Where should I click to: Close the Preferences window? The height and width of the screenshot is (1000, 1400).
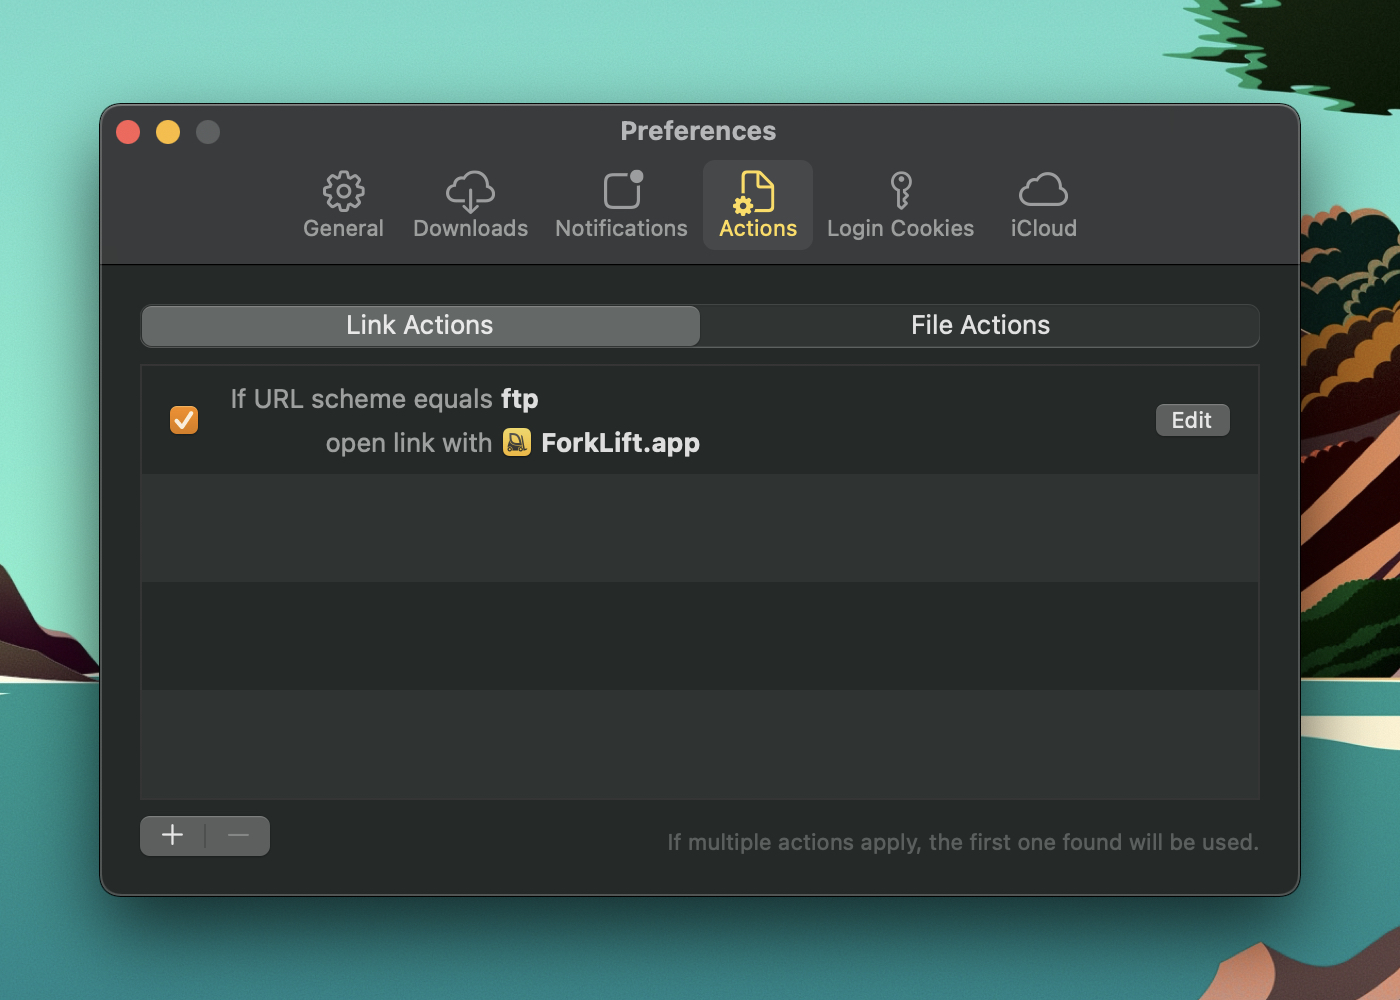[x=128, y=132]
